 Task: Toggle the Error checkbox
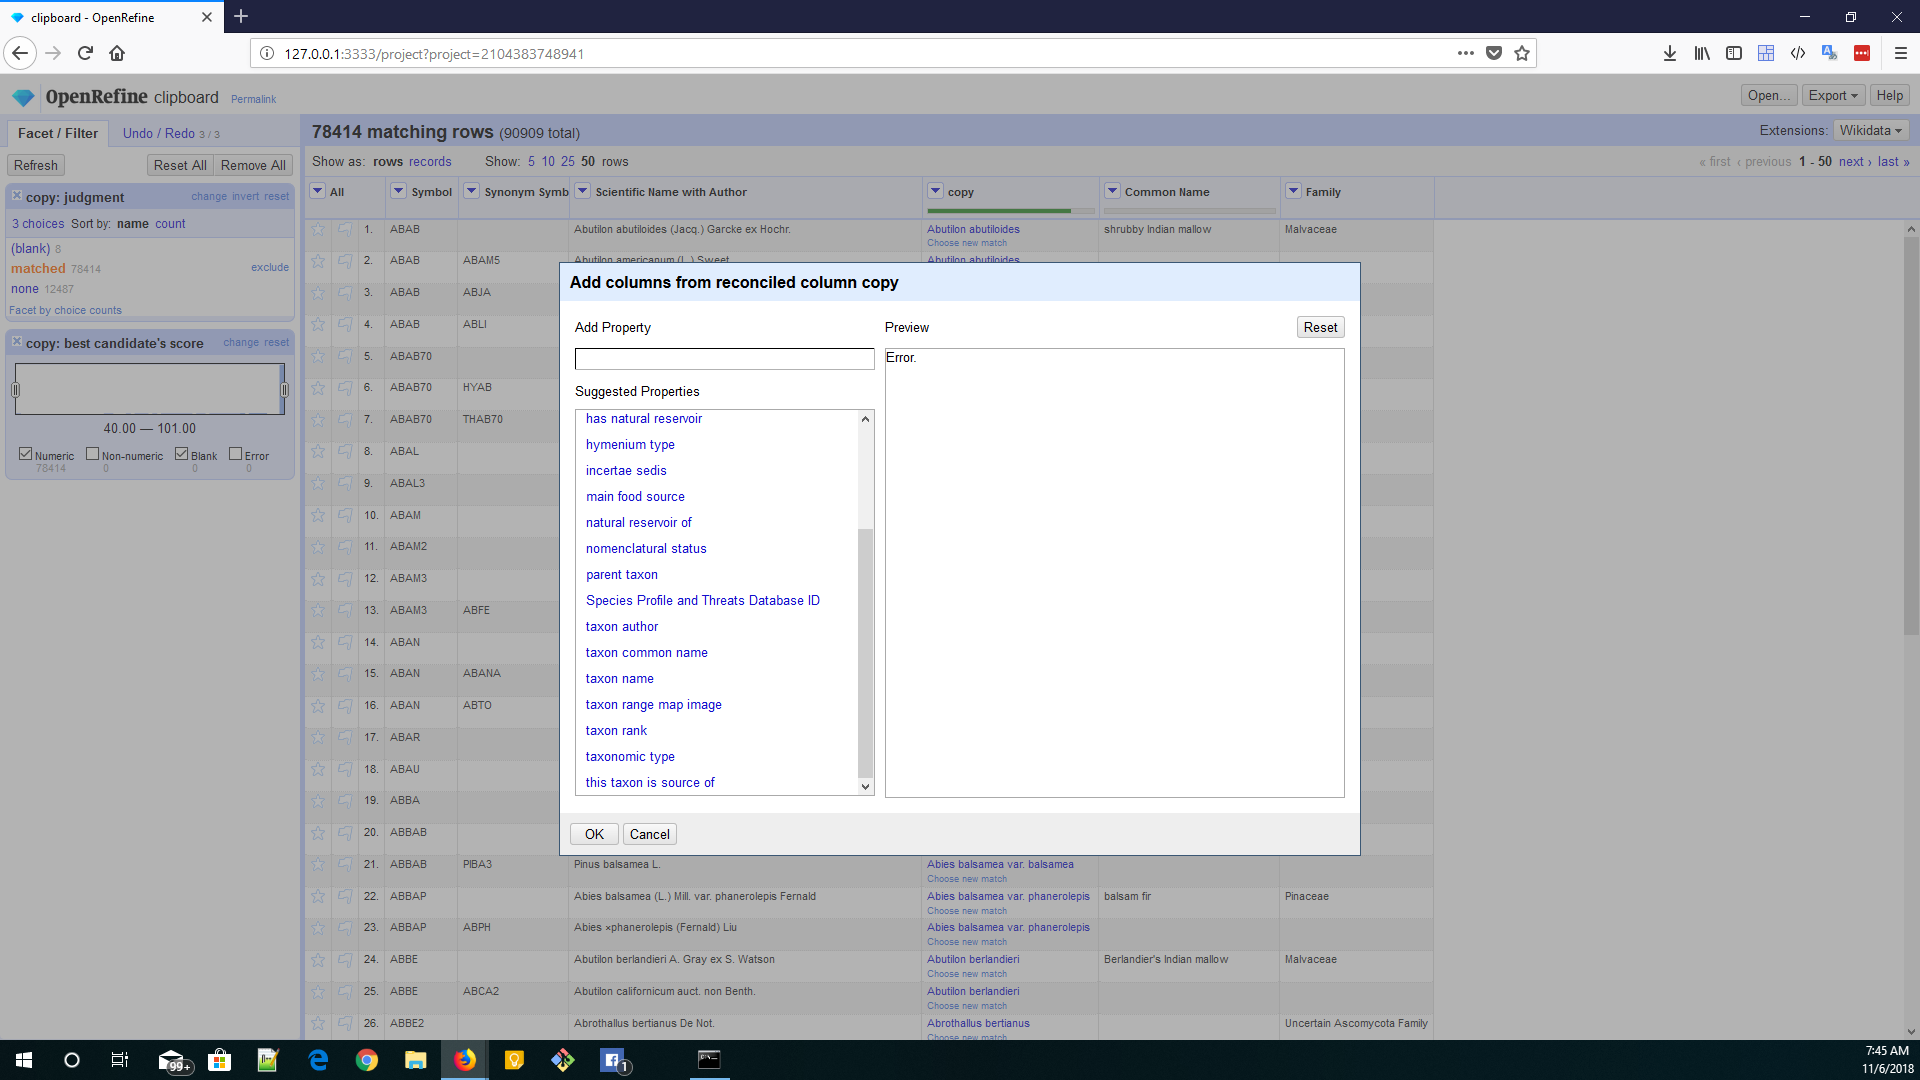point(236,454)
